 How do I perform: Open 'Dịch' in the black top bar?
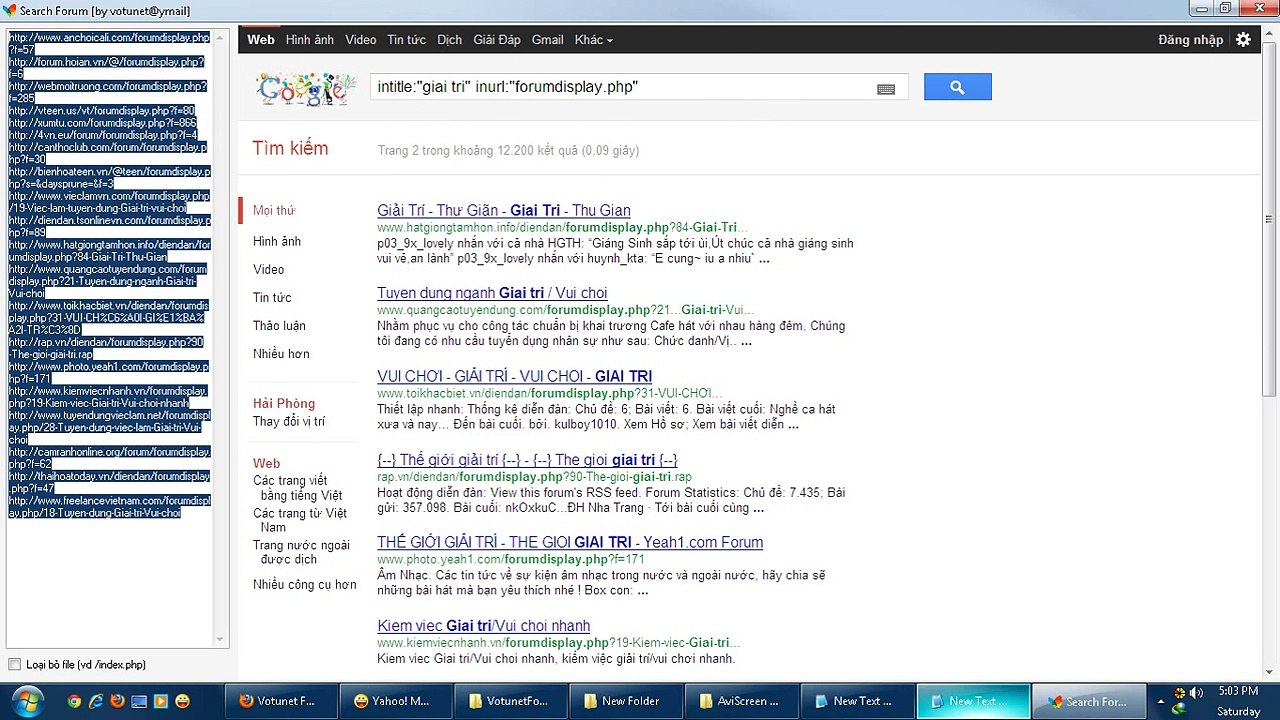point(450,40)
